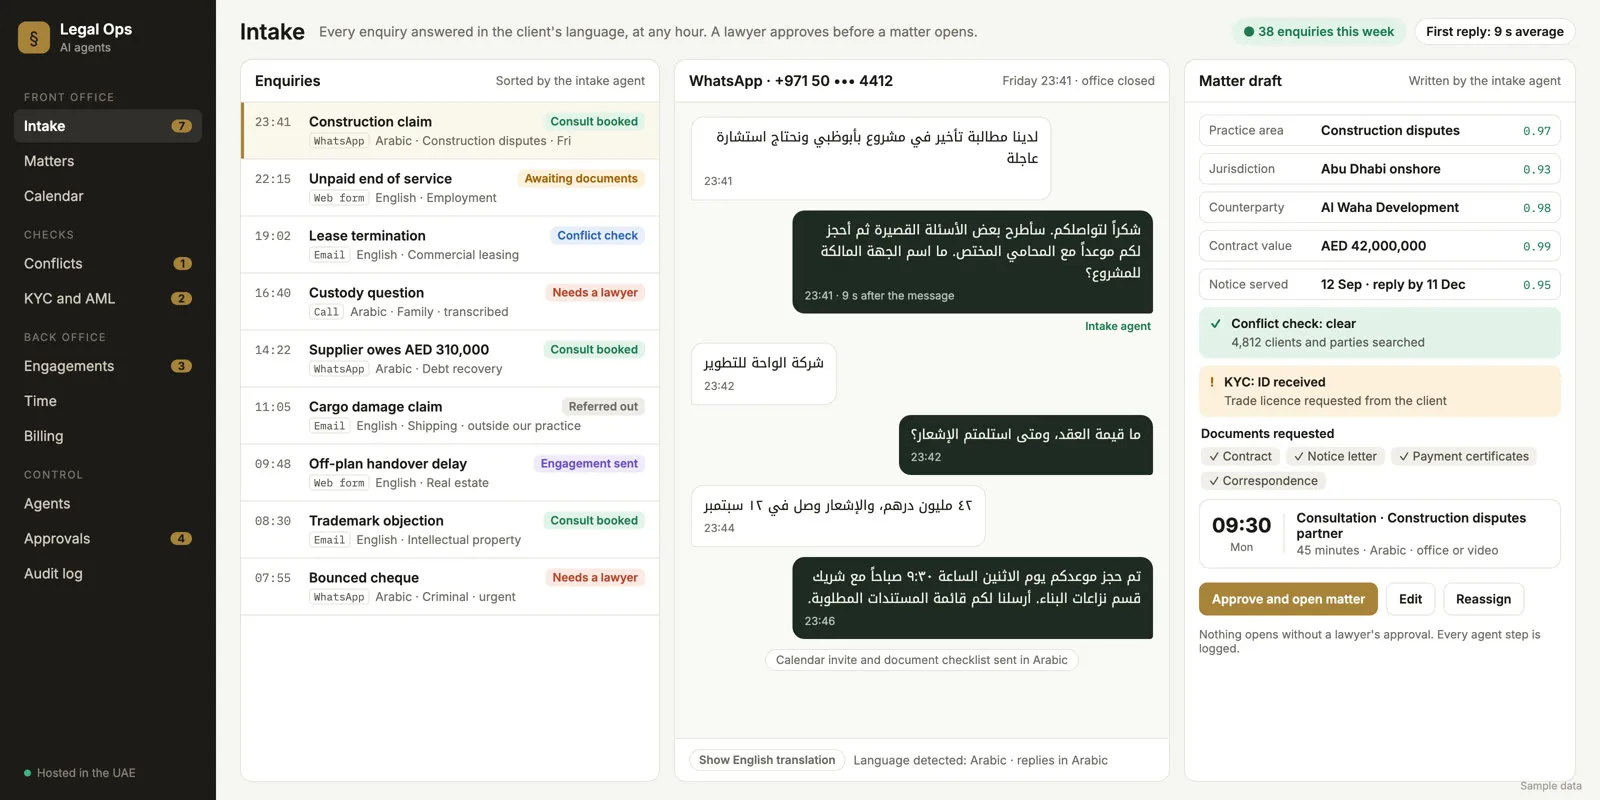Select the Contract value AED 42,000,000 field
Screen dimensions: 1600x800
[1380, 246]
